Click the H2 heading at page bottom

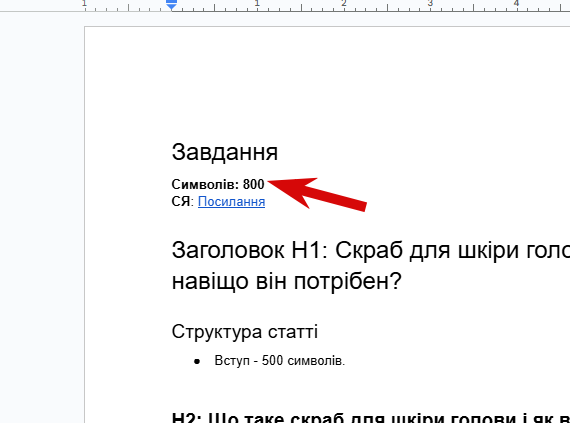370,417
